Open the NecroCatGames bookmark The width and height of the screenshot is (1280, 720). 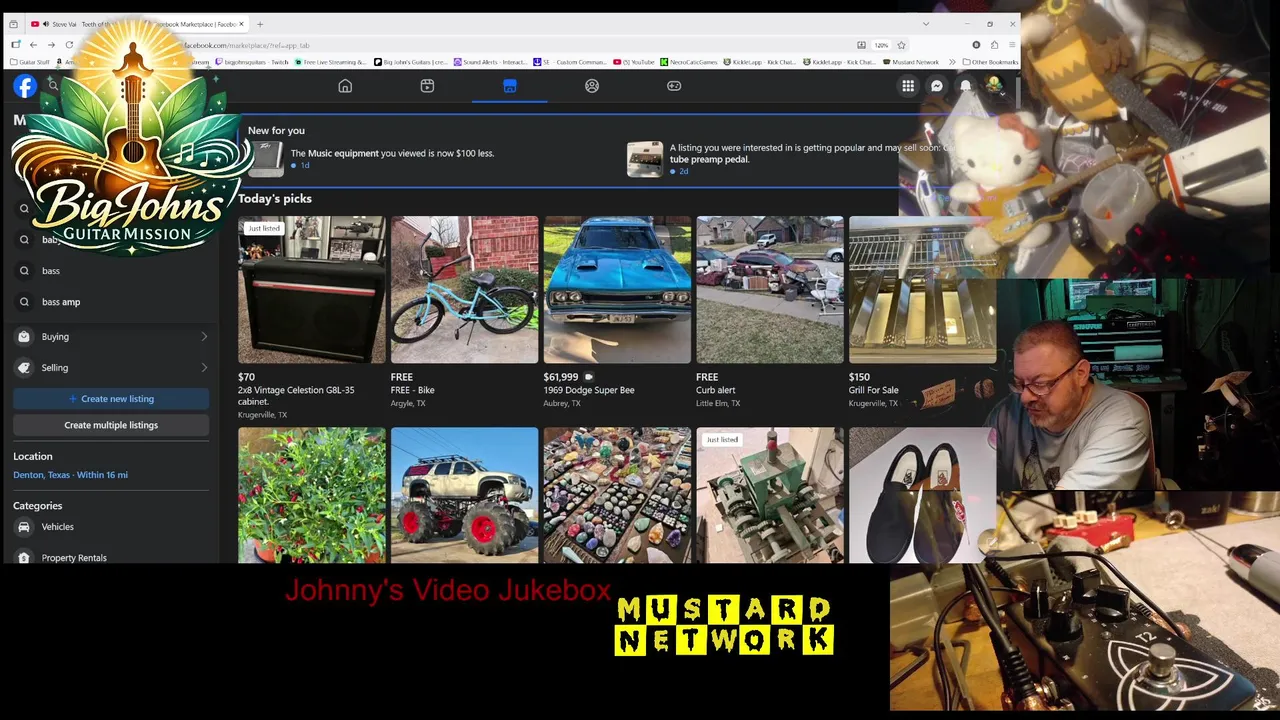point(690,62)
